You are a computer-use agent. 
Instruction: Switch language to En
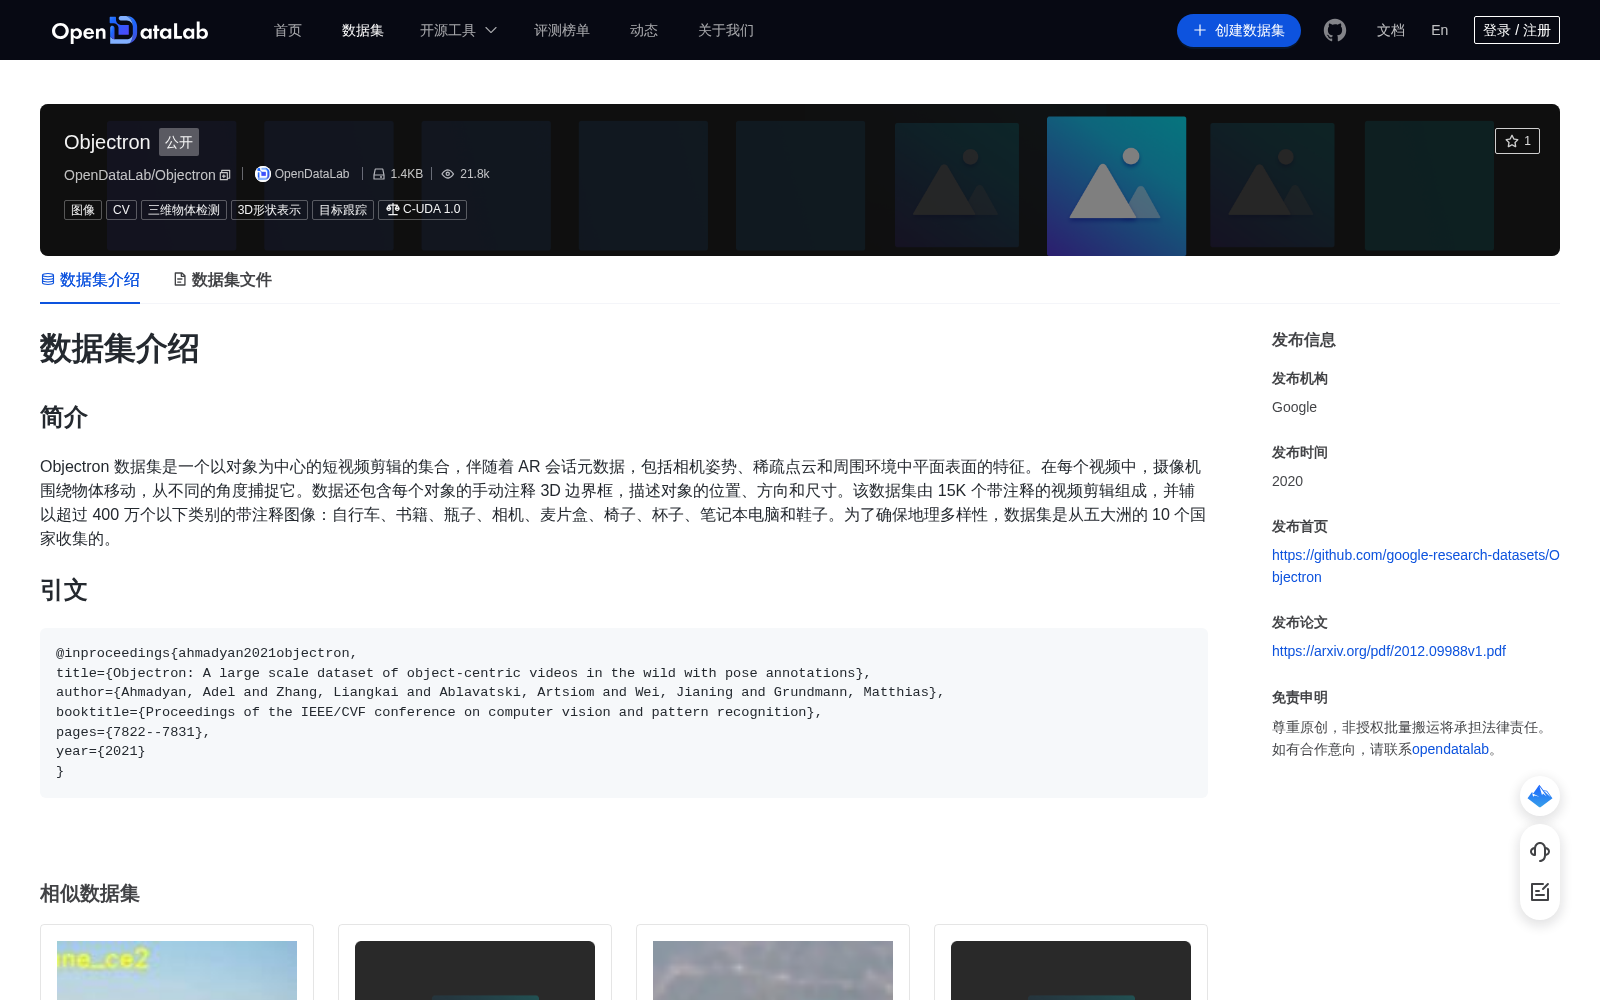click(x=1440, y=30)
